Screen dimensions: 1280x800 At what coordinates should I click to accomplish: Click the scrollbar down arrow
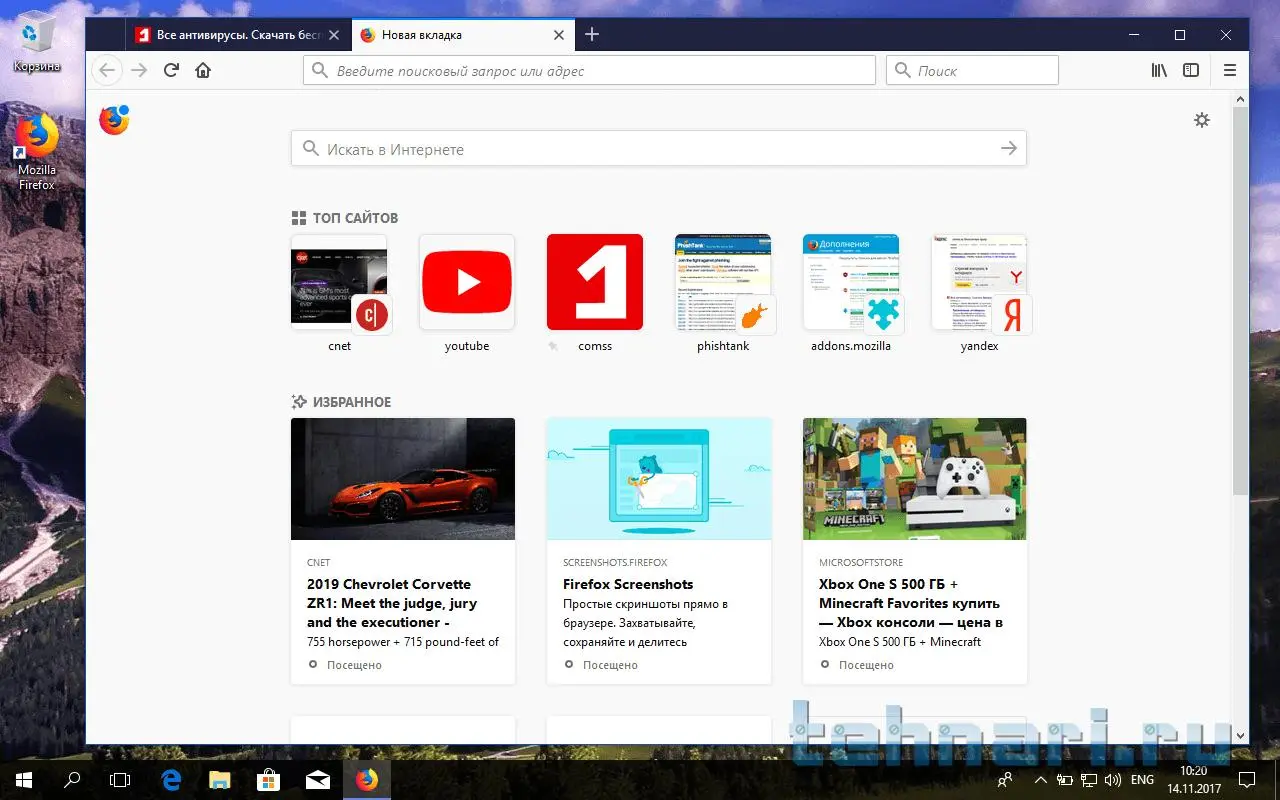pyautogui.click(x=1240, y=735)
